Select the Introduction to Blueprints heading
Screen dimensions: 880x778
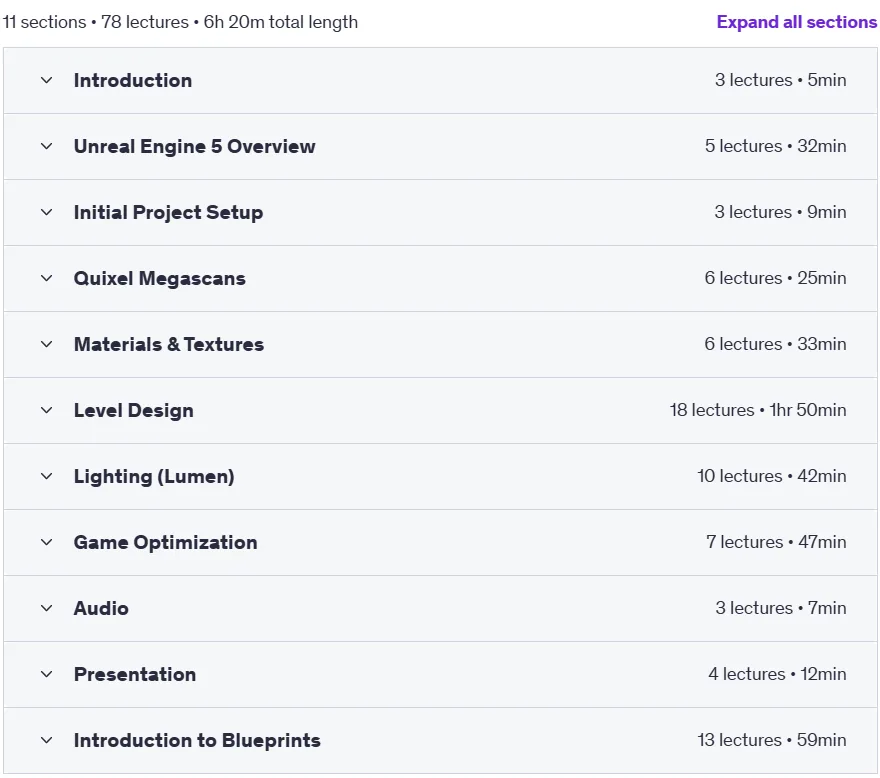197,740
